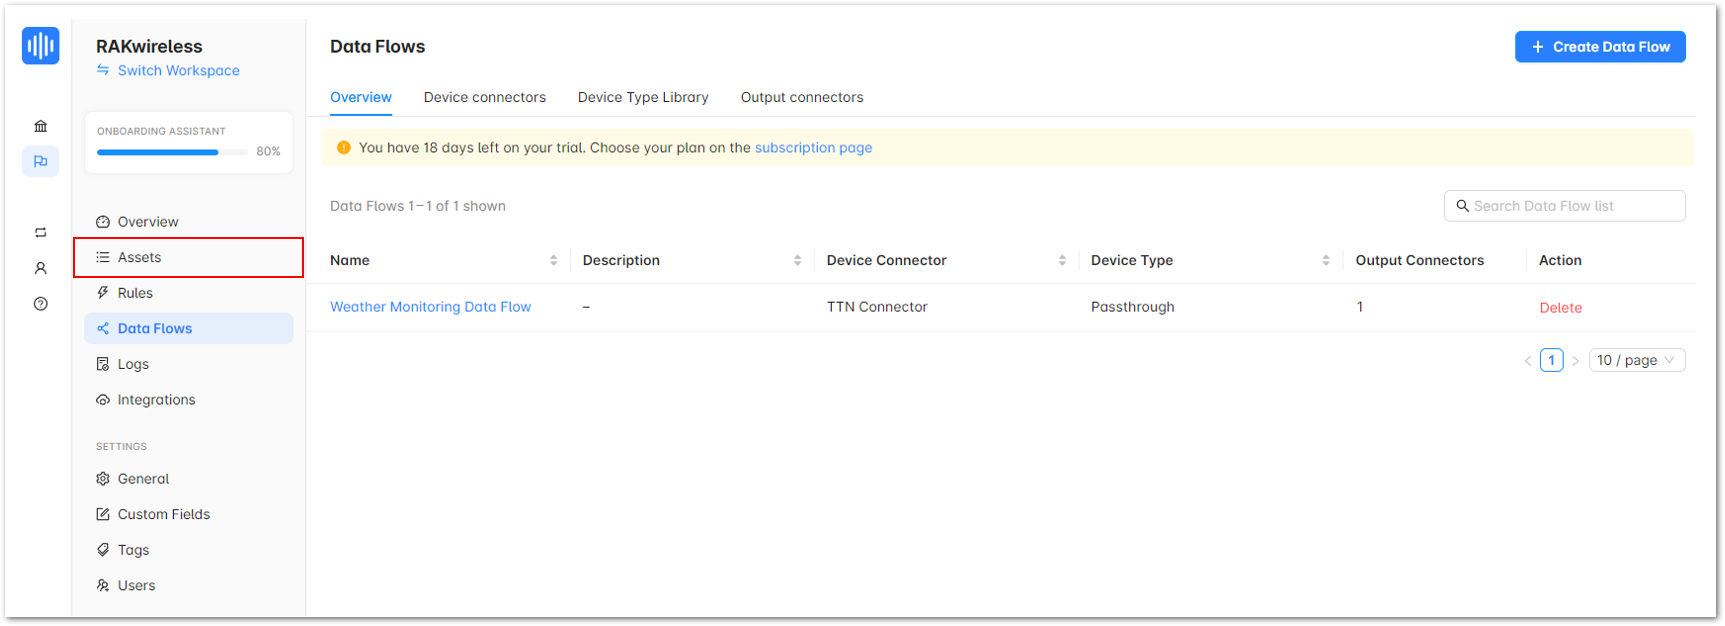1725x626 pixels.
Task: Sort by Device Type column arrows
Action: (1326, 260)
